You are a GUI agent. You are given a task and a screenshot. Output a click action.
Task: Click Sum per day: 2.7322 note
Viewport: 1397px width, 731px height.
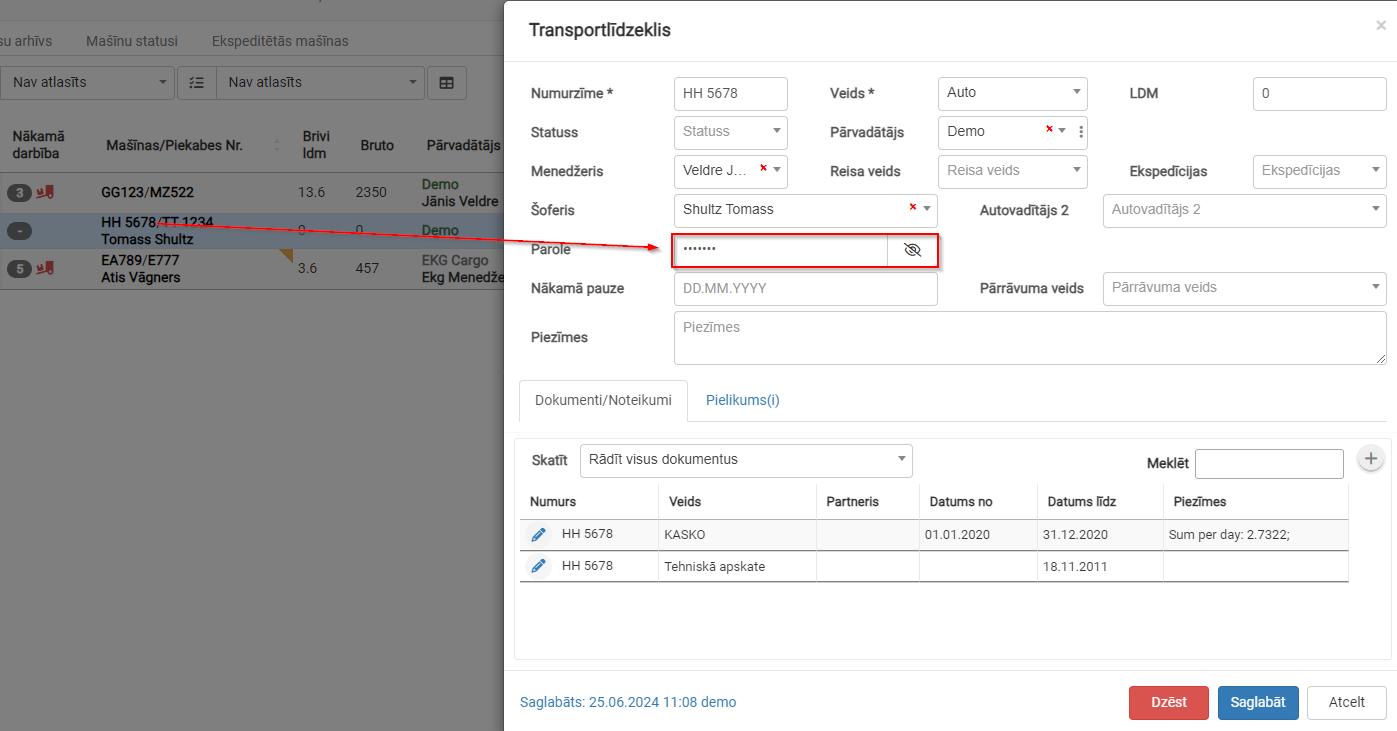[1228, 534]
